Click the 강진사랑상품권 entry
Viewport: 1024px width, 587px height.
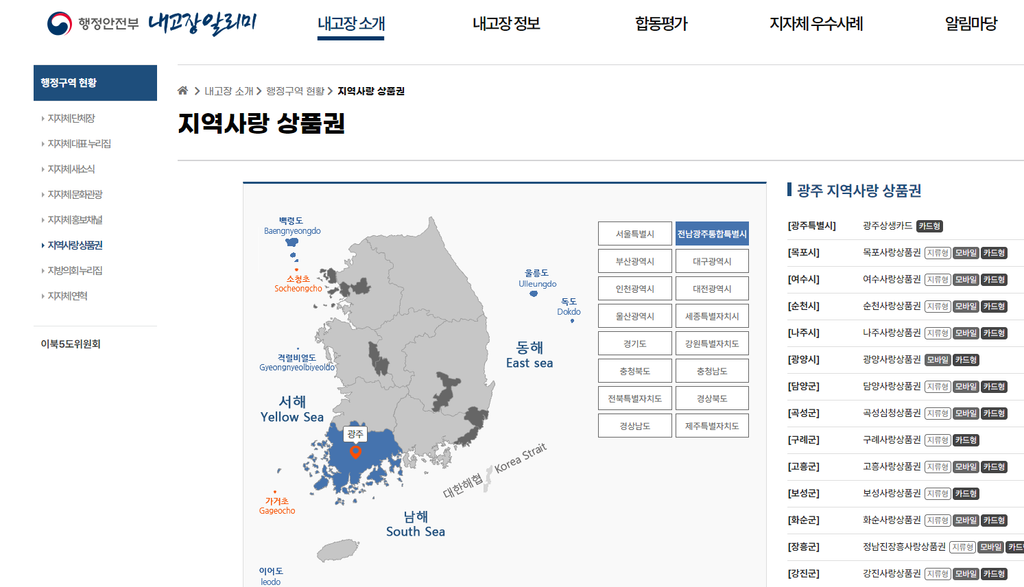pyautogui.click(x=891, y=574)
